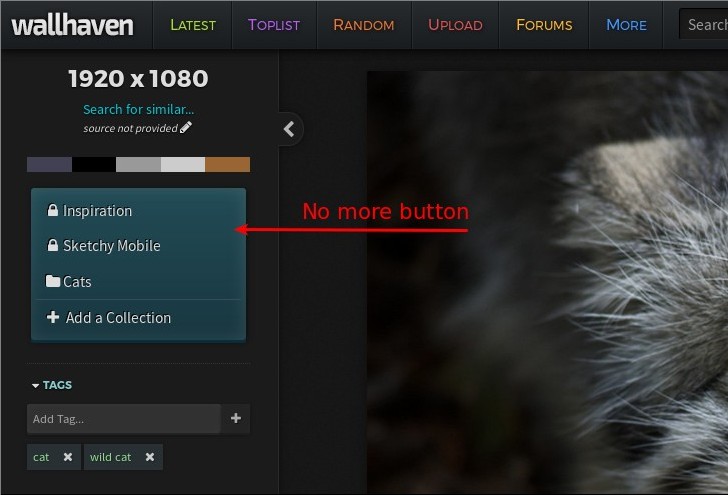Click plus button next to Add Tag

point(235,418)
